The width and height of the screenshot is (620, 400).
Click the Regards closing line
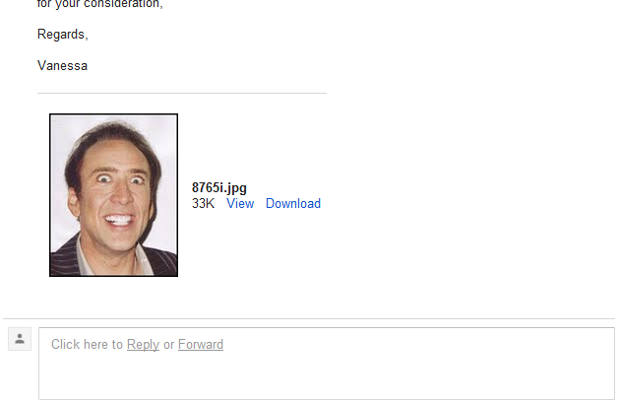point(62,34)
